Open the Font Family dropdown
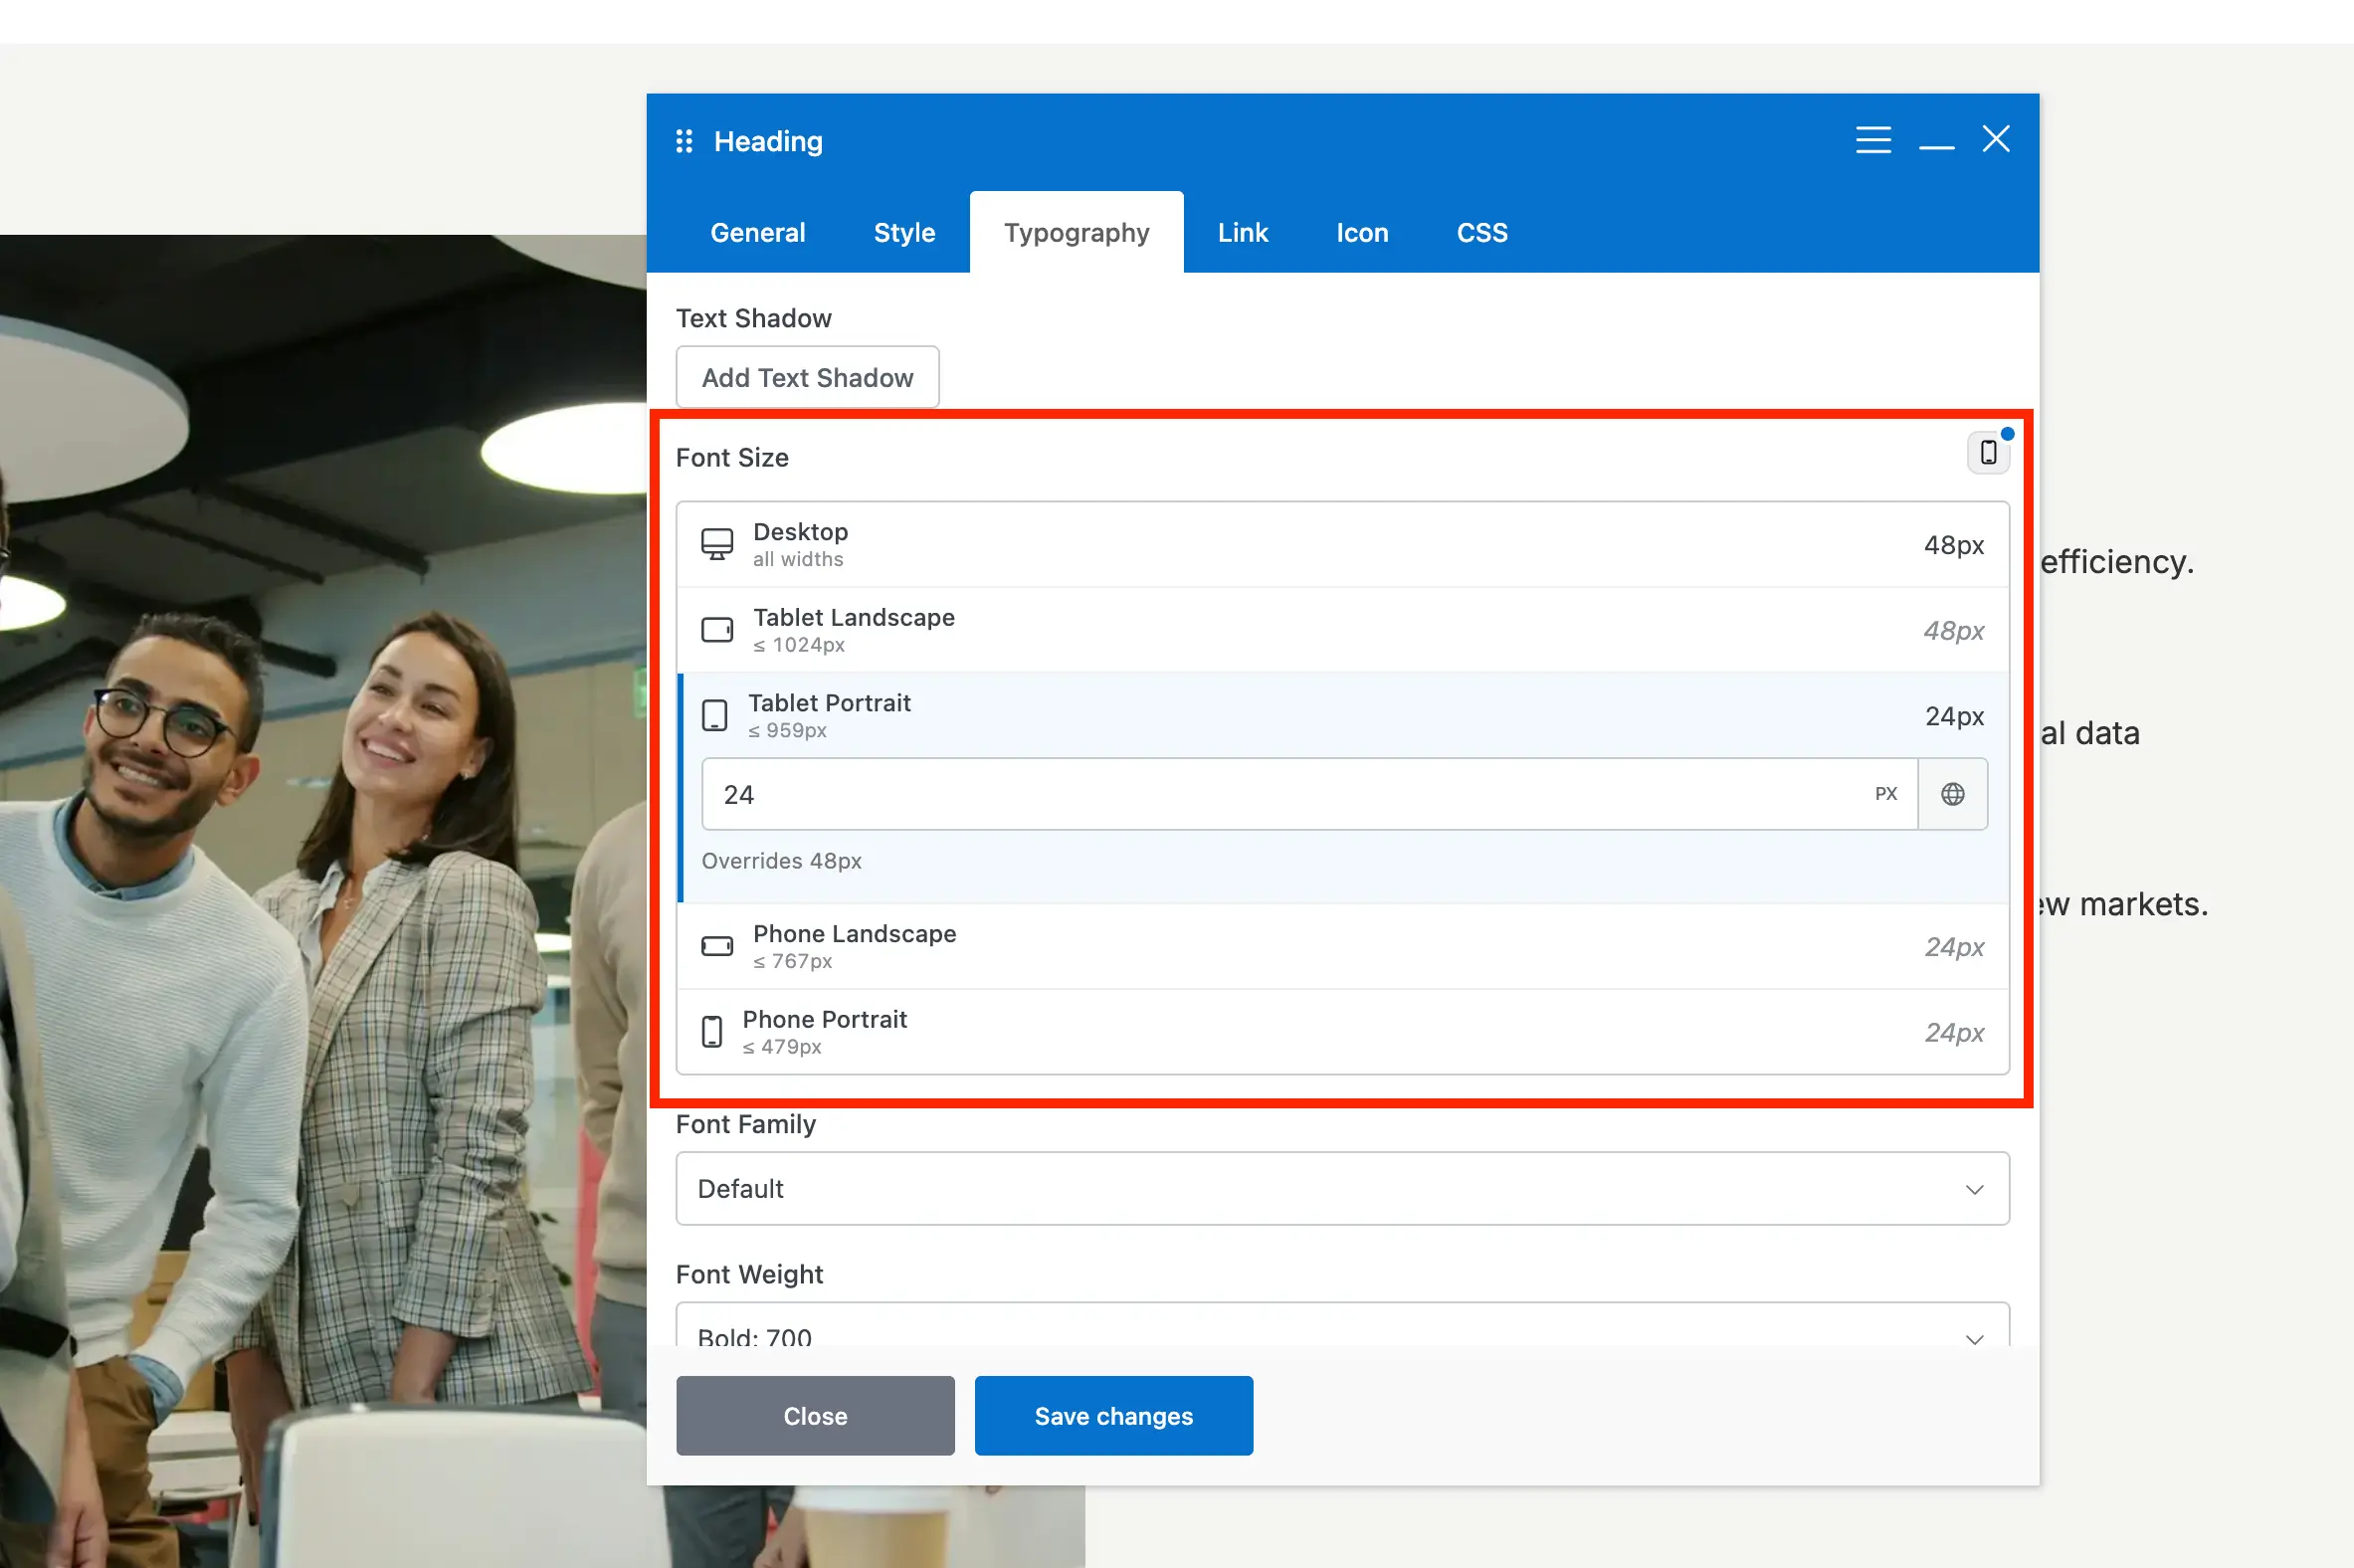Image resolution: width=2354 pixels, height=1568 pixels. tap(1342, 1188)
